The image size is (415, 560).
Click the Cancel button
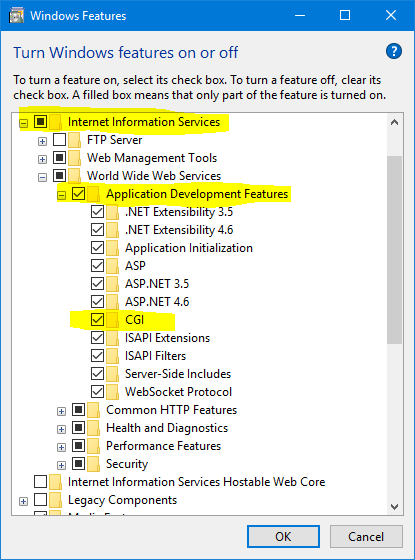pyautogui.click(x=366, y=536)
